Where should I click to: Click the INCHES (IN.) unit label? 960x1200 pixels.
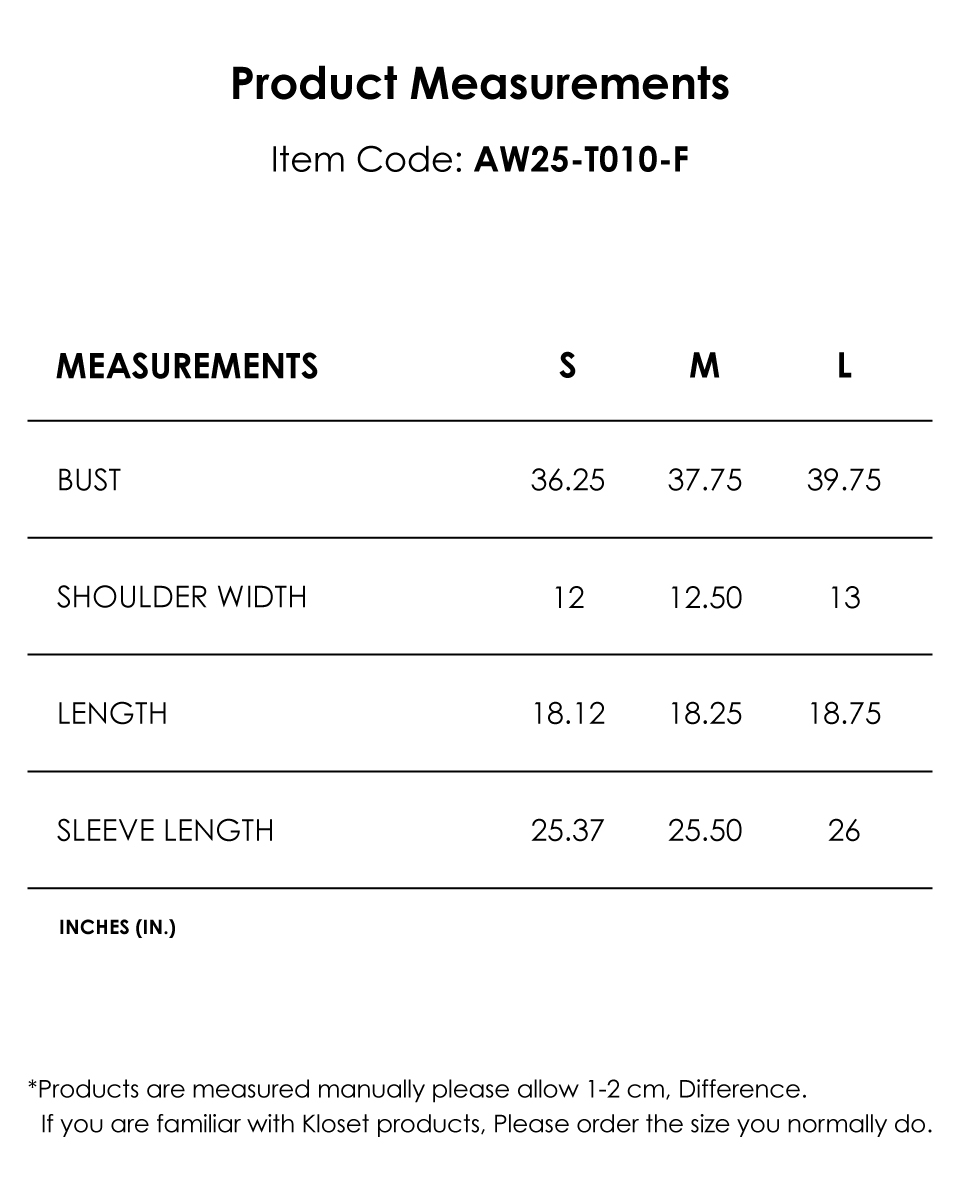(117, 927)
